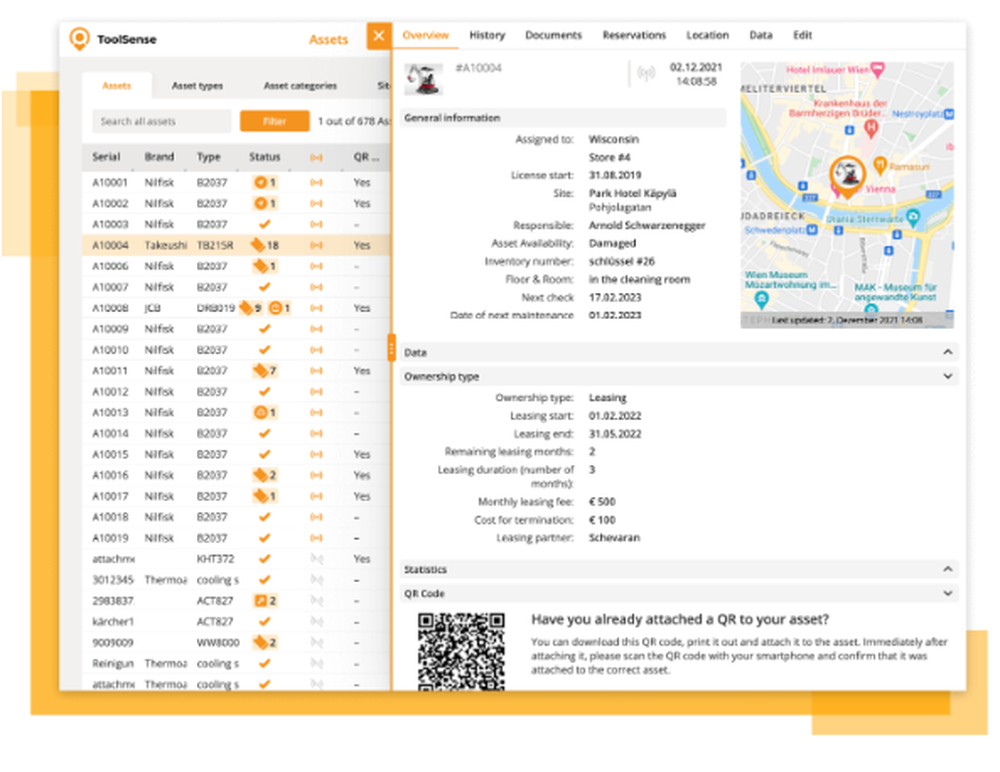Click the connectivity icon for A10004

click(316, 245)
